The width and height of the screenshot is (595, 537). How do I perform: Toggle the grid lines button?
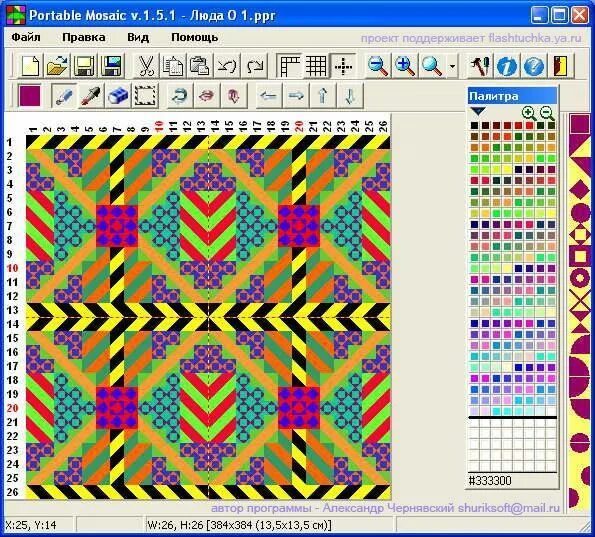[x=316, y=66]
